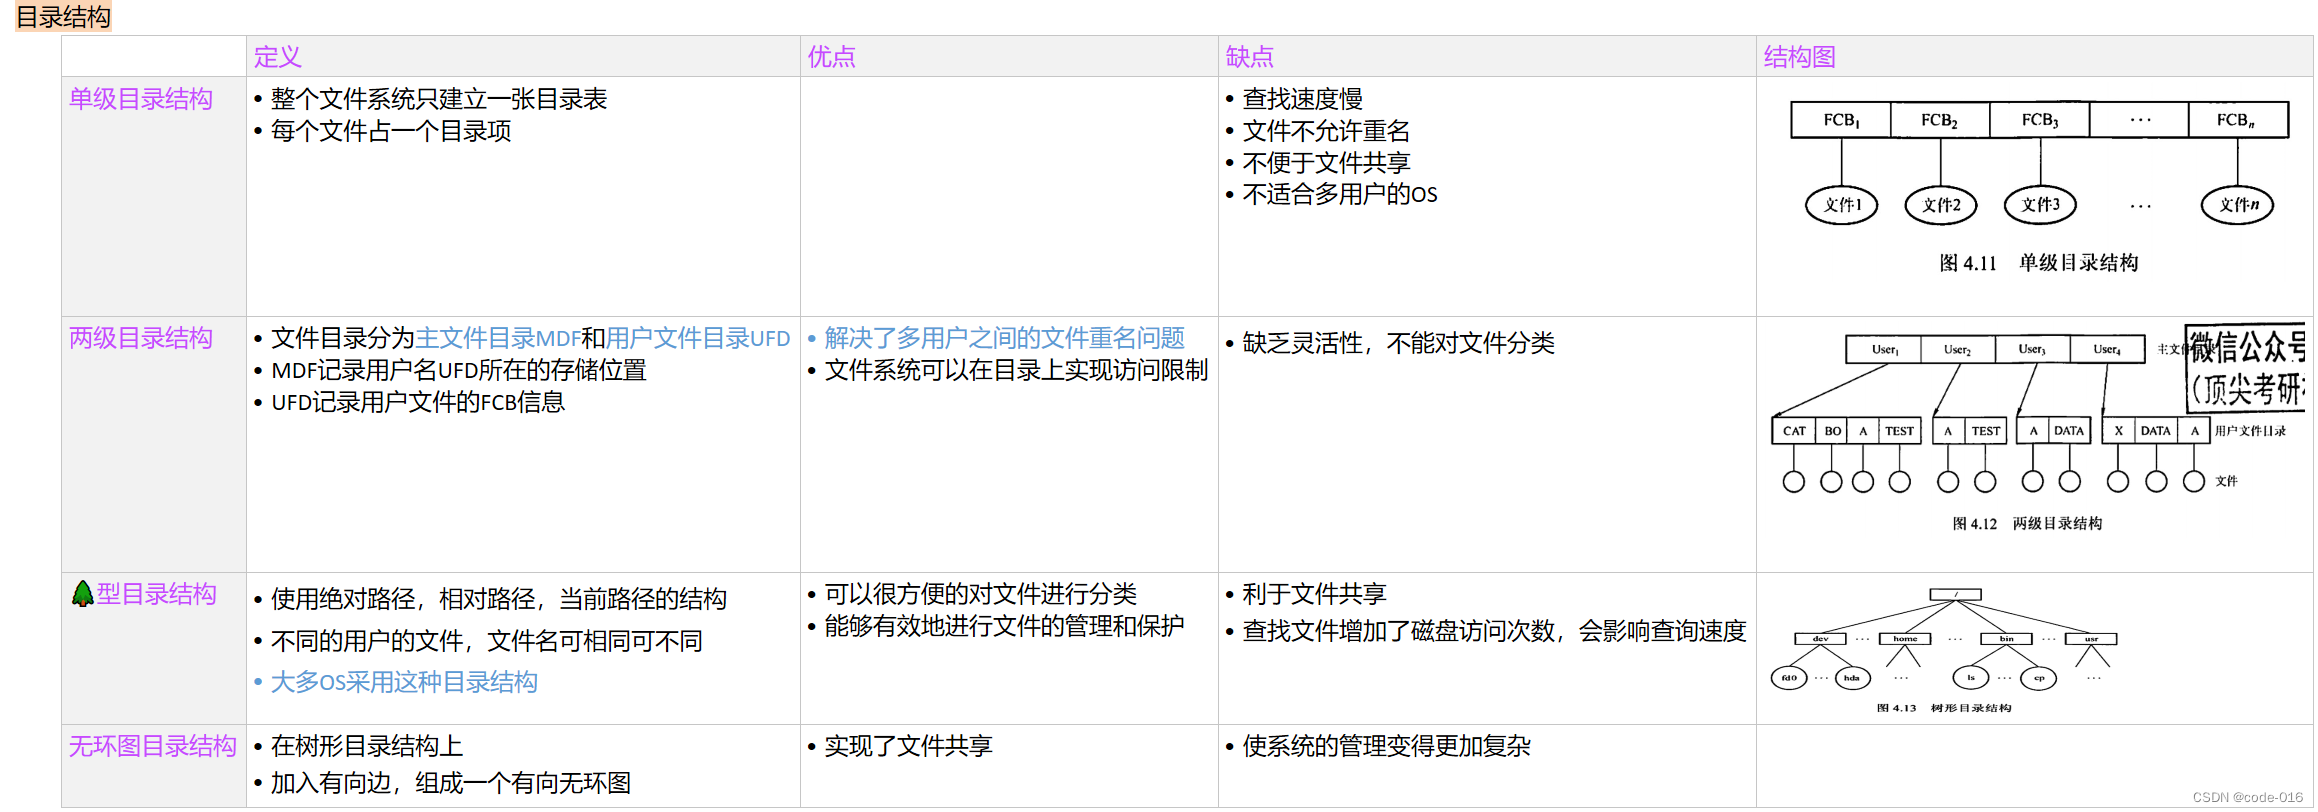This screenshot has height=812, width=2318.
Task: Click the hda leaf oval in the tree diagram
Action: pyautogui.click(x=1852, y=678)
